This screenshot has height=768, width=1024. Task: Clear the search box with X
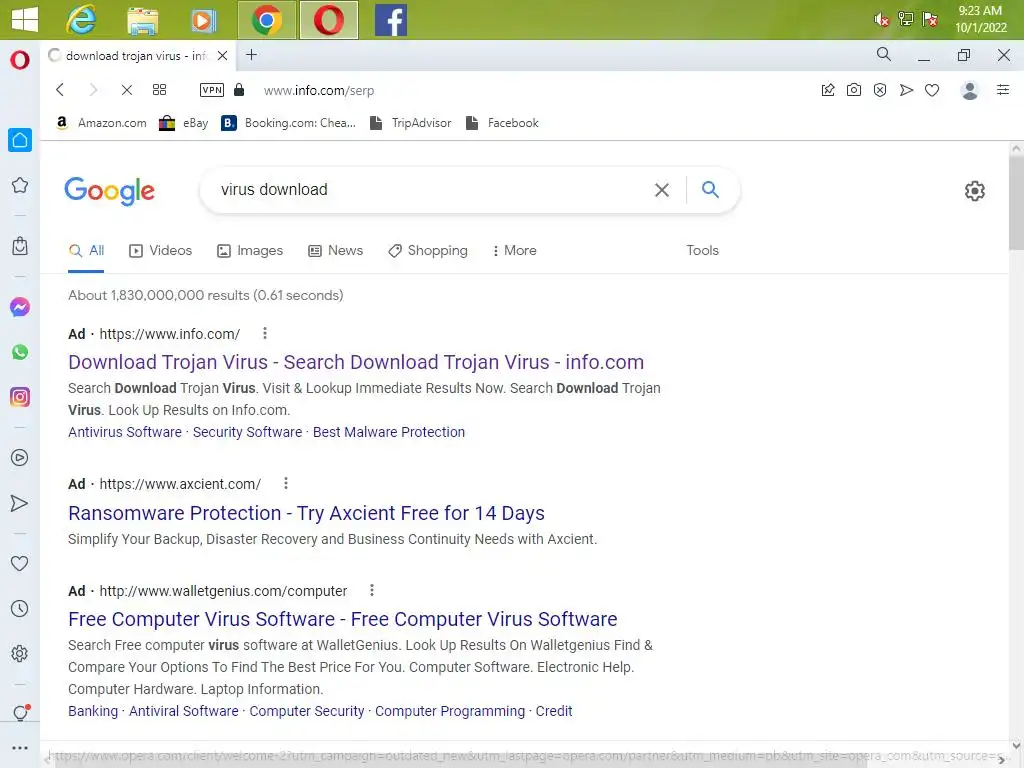point(662,190)
